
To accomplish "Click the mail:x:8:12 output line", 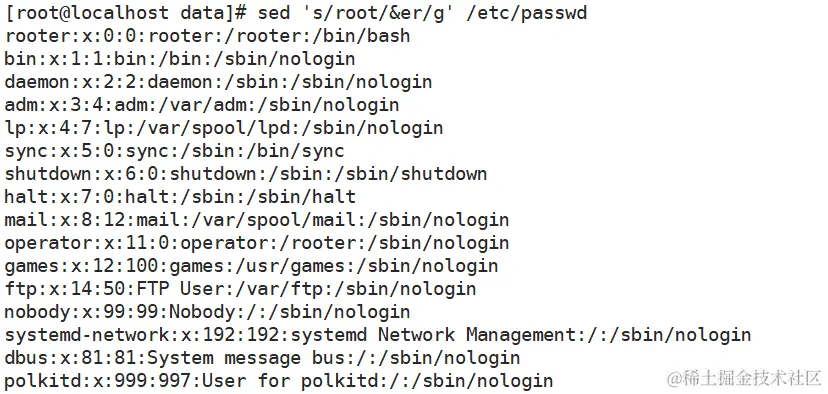I will coord(257,220).
